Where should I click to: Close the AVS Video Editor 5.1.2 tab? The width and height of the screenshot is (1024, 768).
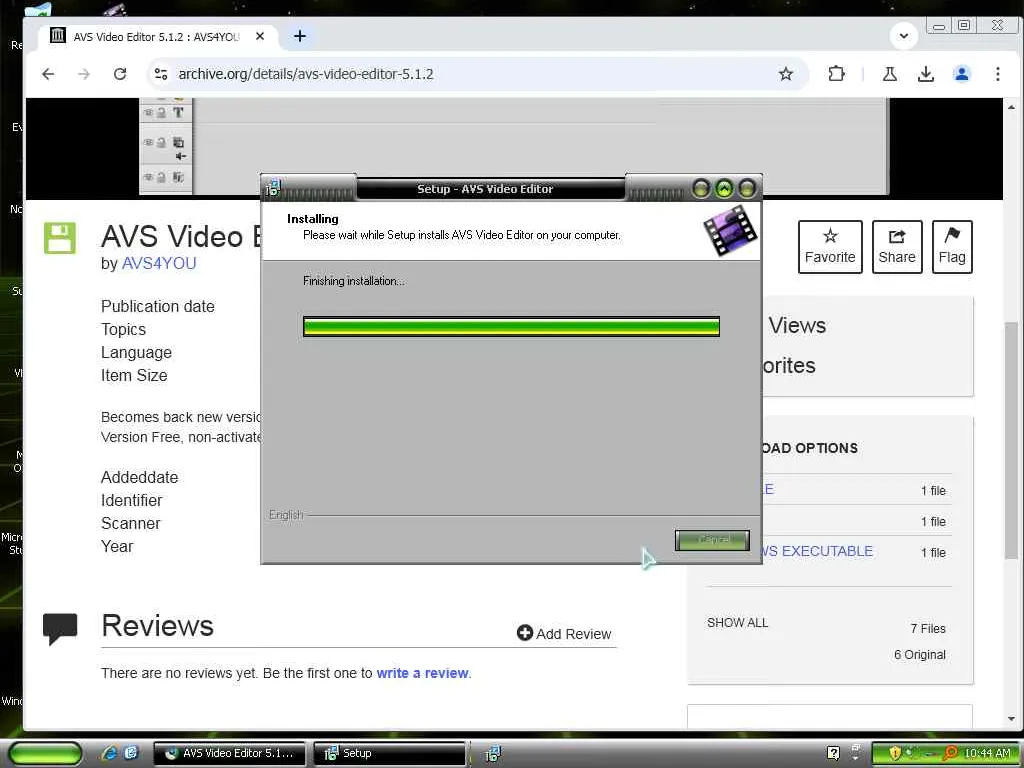pos(260,37)
